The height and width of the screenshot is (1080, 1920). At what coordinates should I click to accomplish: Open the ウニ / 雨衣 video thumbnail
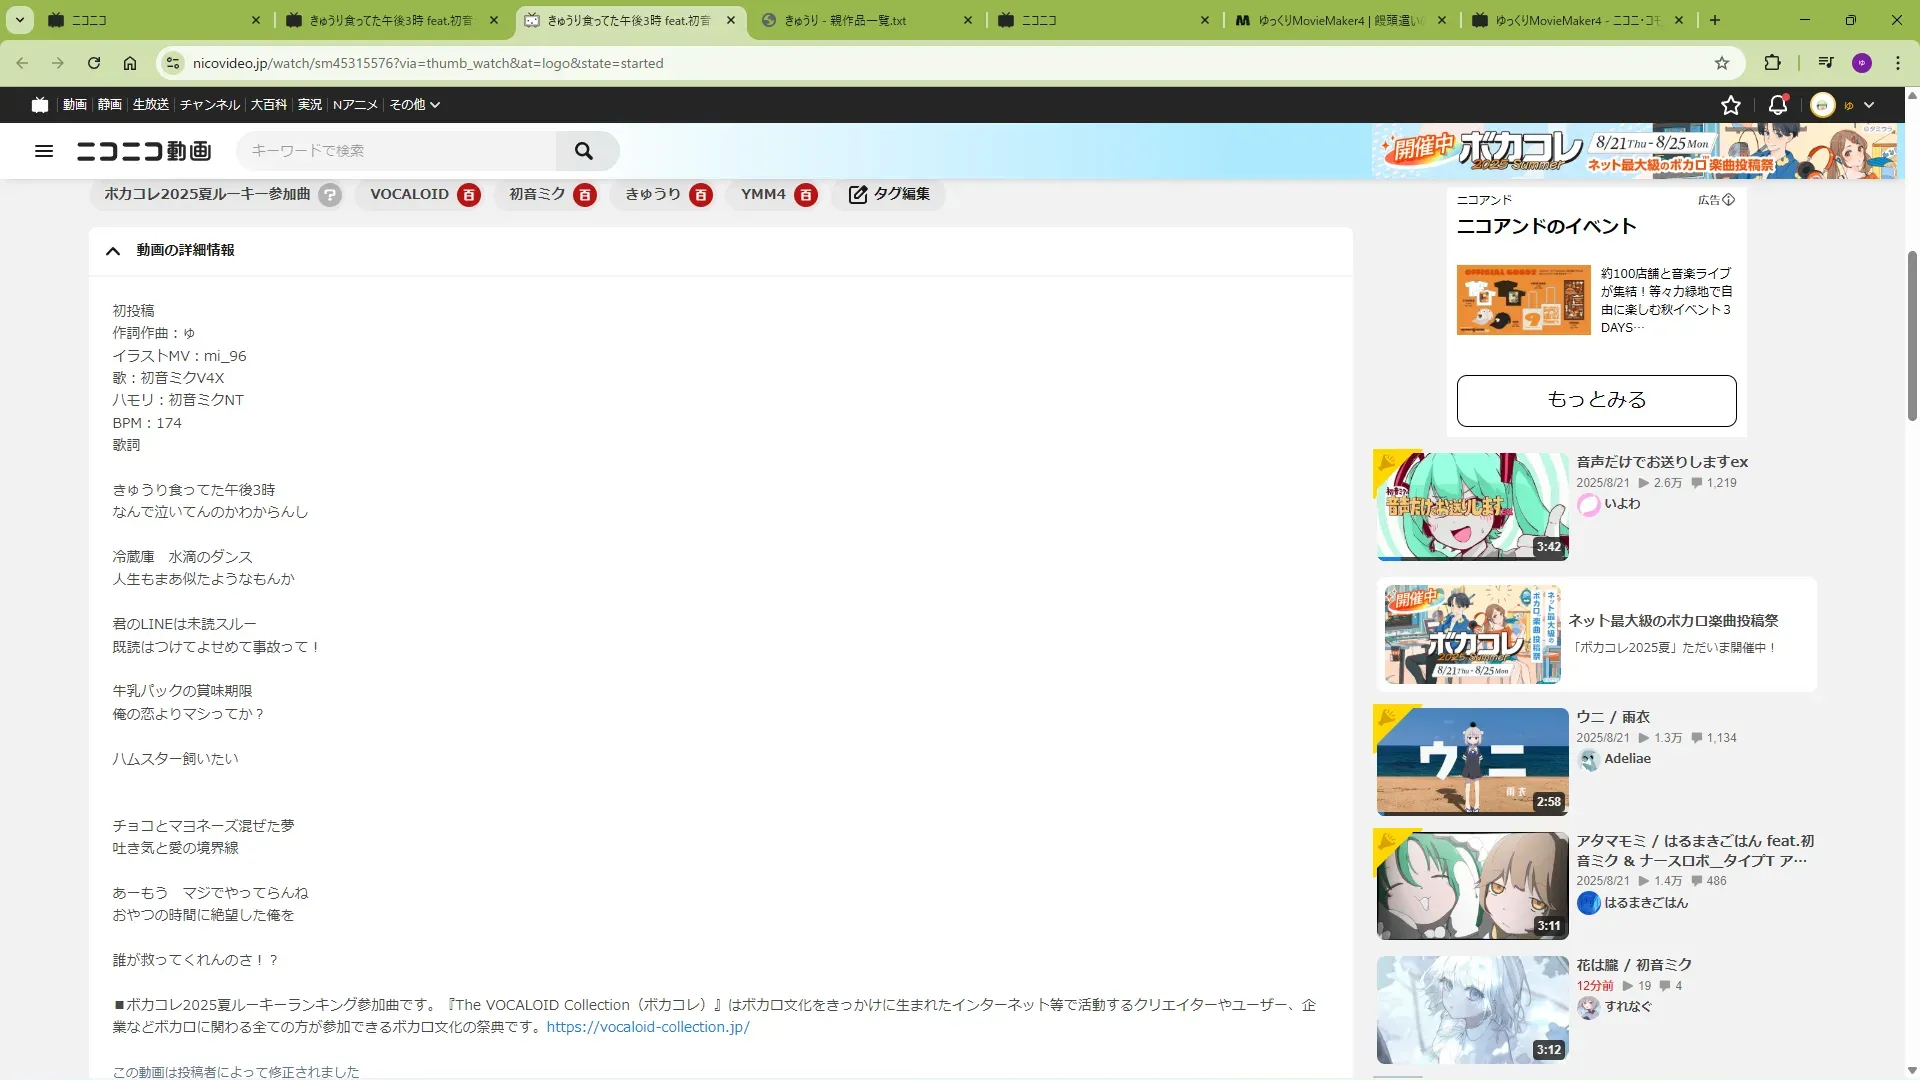click(x=1472, y=761)
